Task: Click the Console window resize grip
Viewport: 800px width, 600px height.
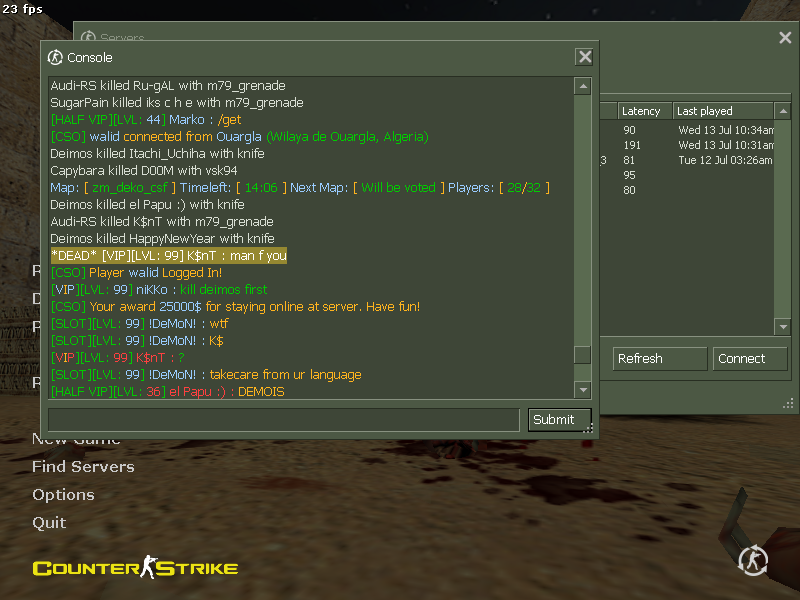Action: coord(589,428)
